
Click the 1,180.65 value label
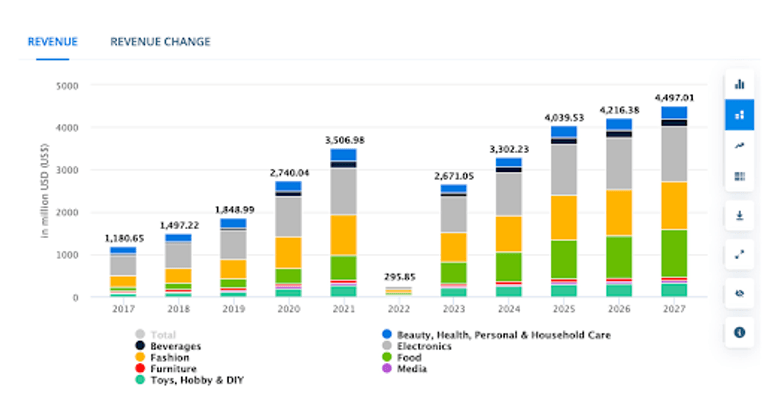[124, 238]
